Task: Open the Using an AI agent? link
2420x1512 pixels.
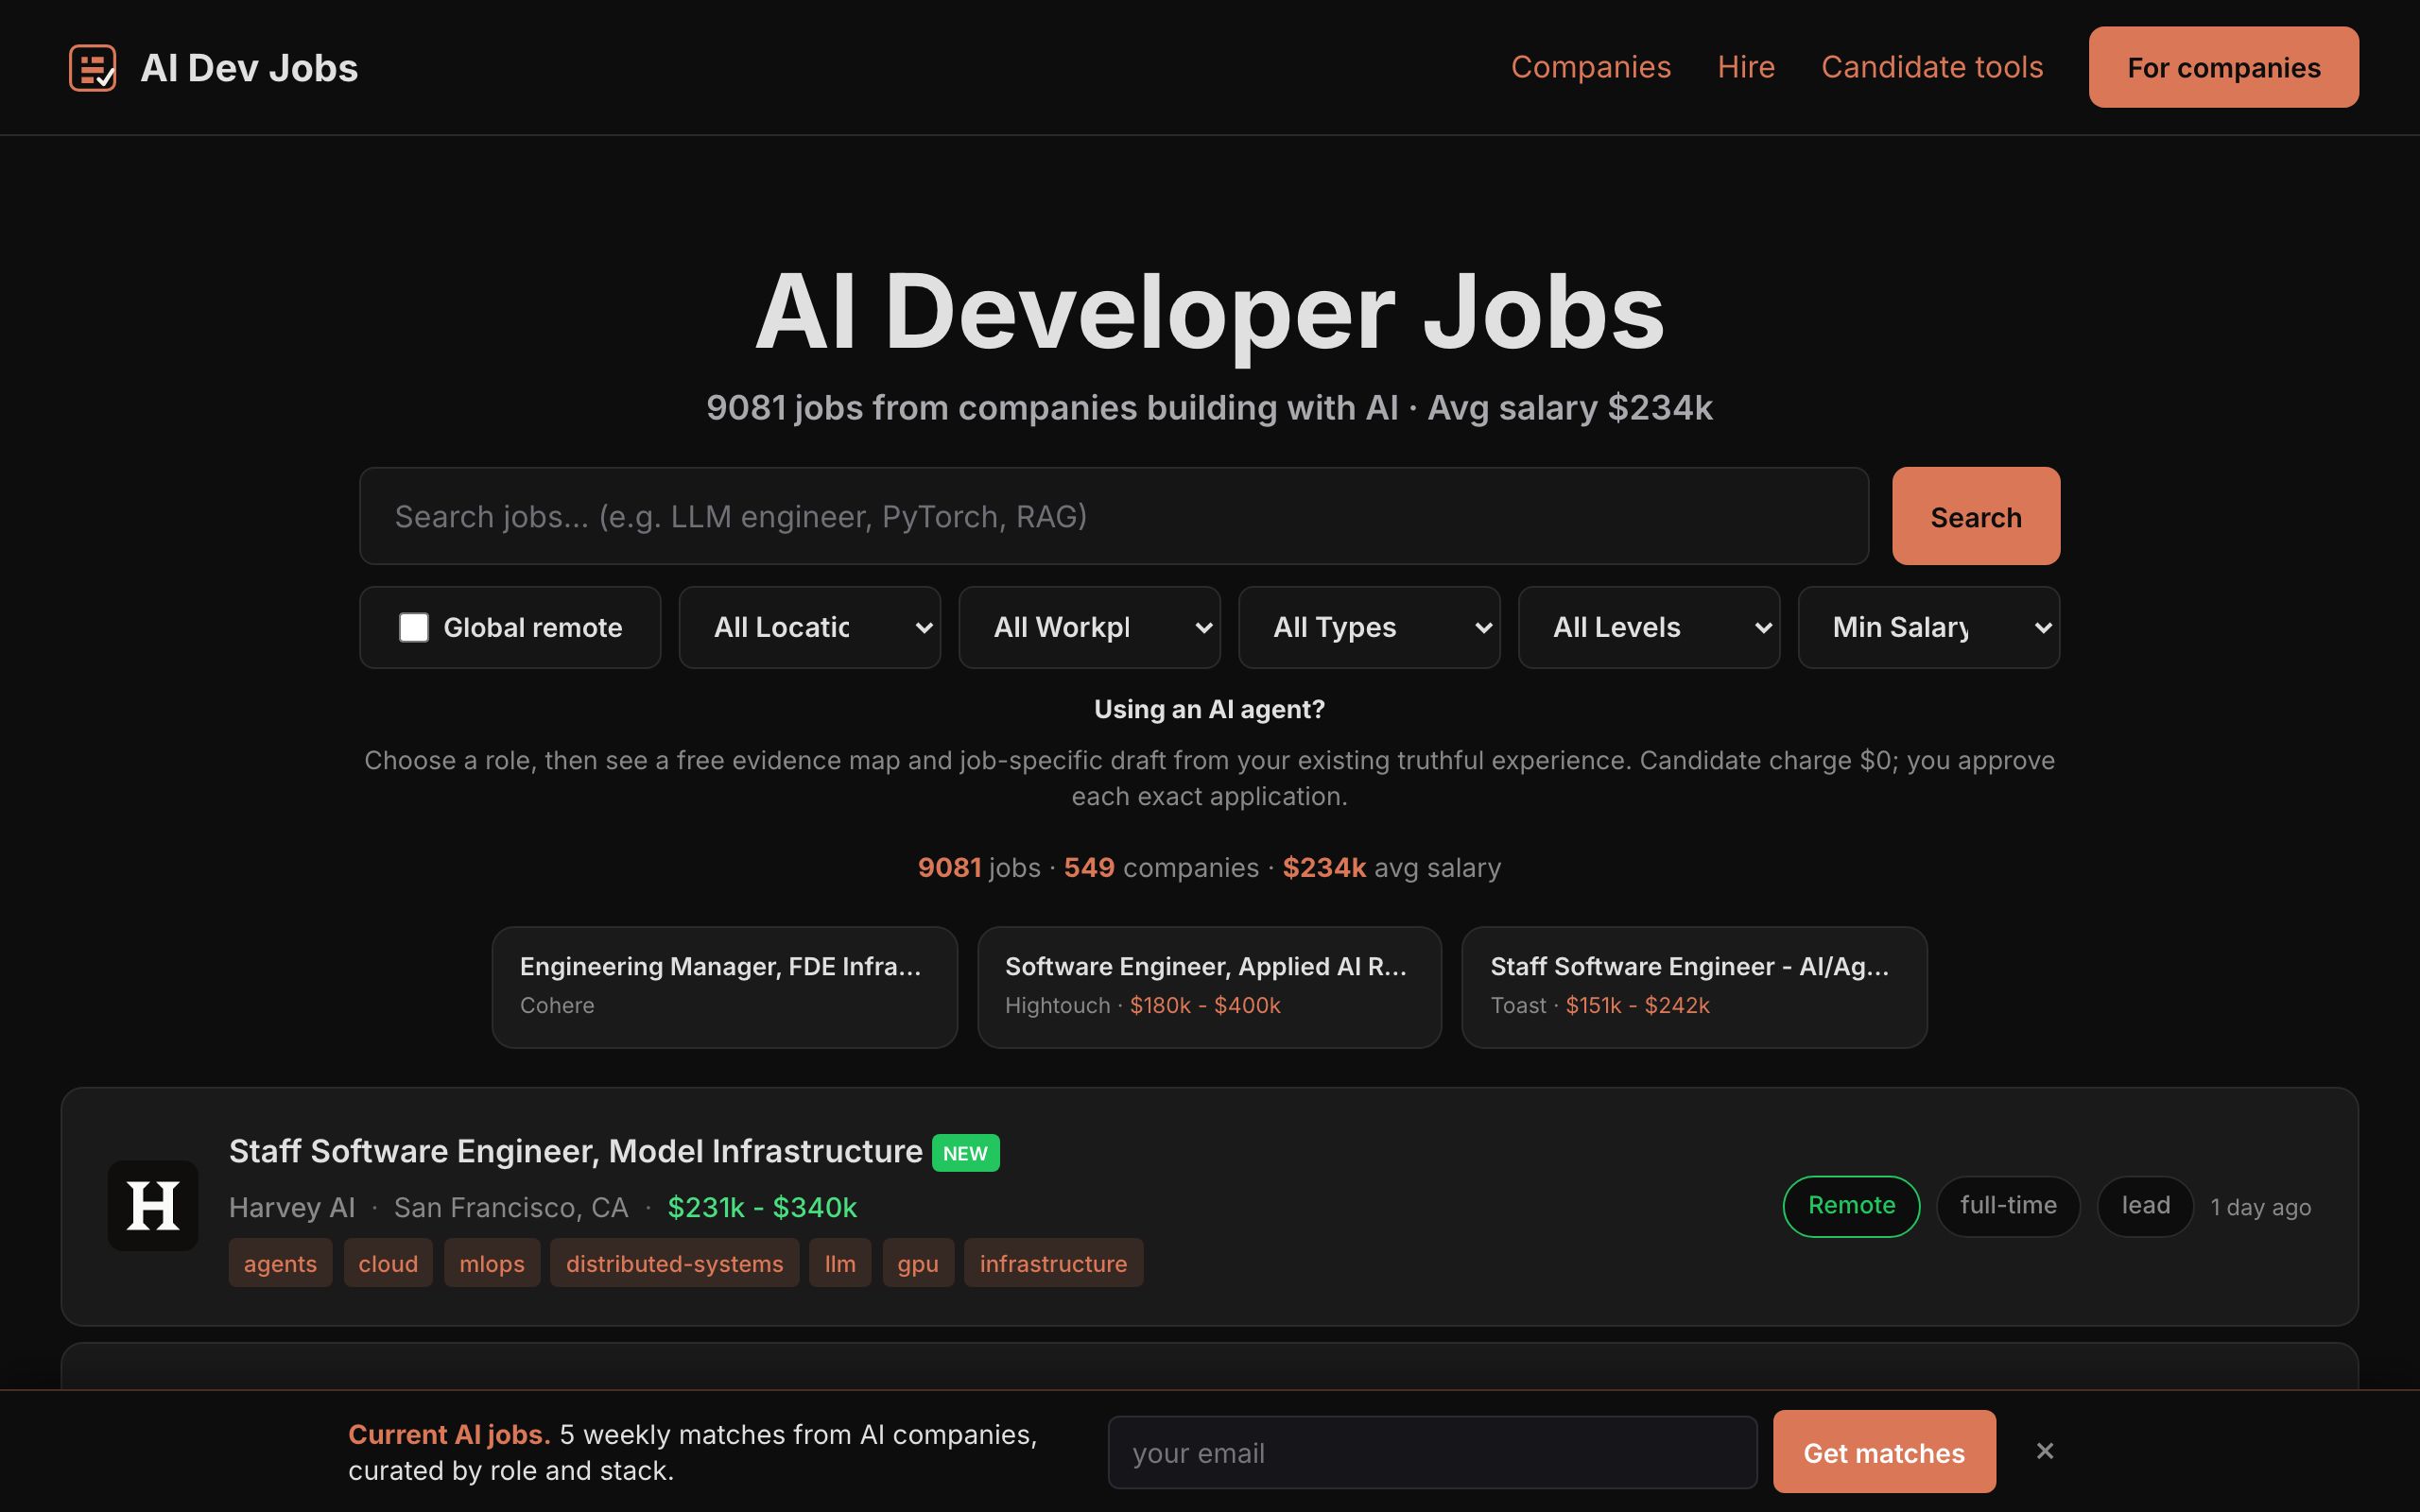Action: (x=1209, y=709)
